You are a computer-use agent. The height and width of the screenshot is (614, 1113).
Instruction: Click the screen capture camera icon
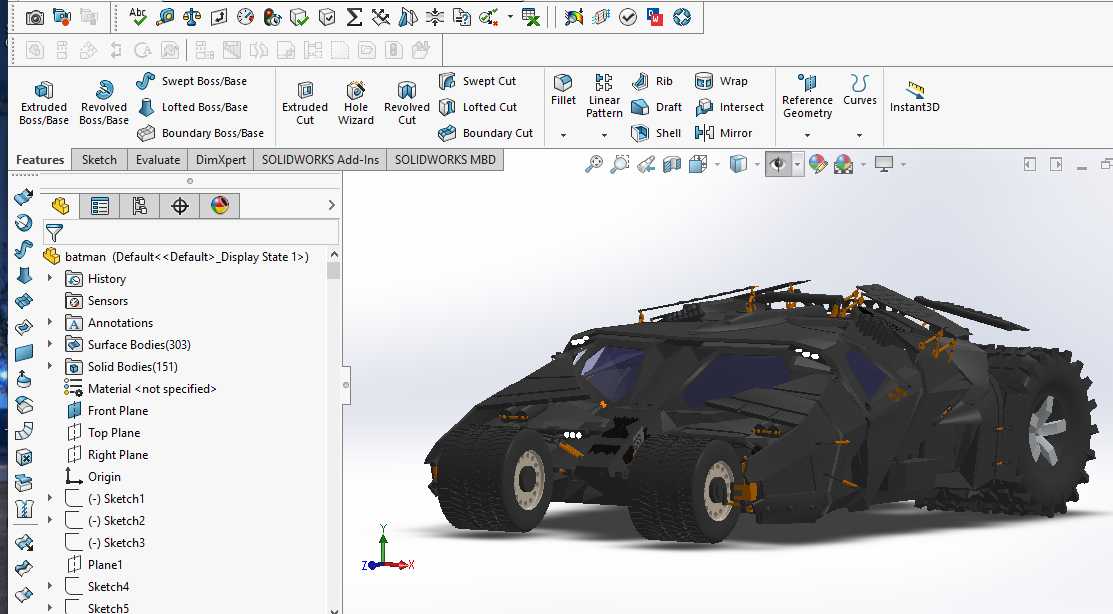pos(34,17)
